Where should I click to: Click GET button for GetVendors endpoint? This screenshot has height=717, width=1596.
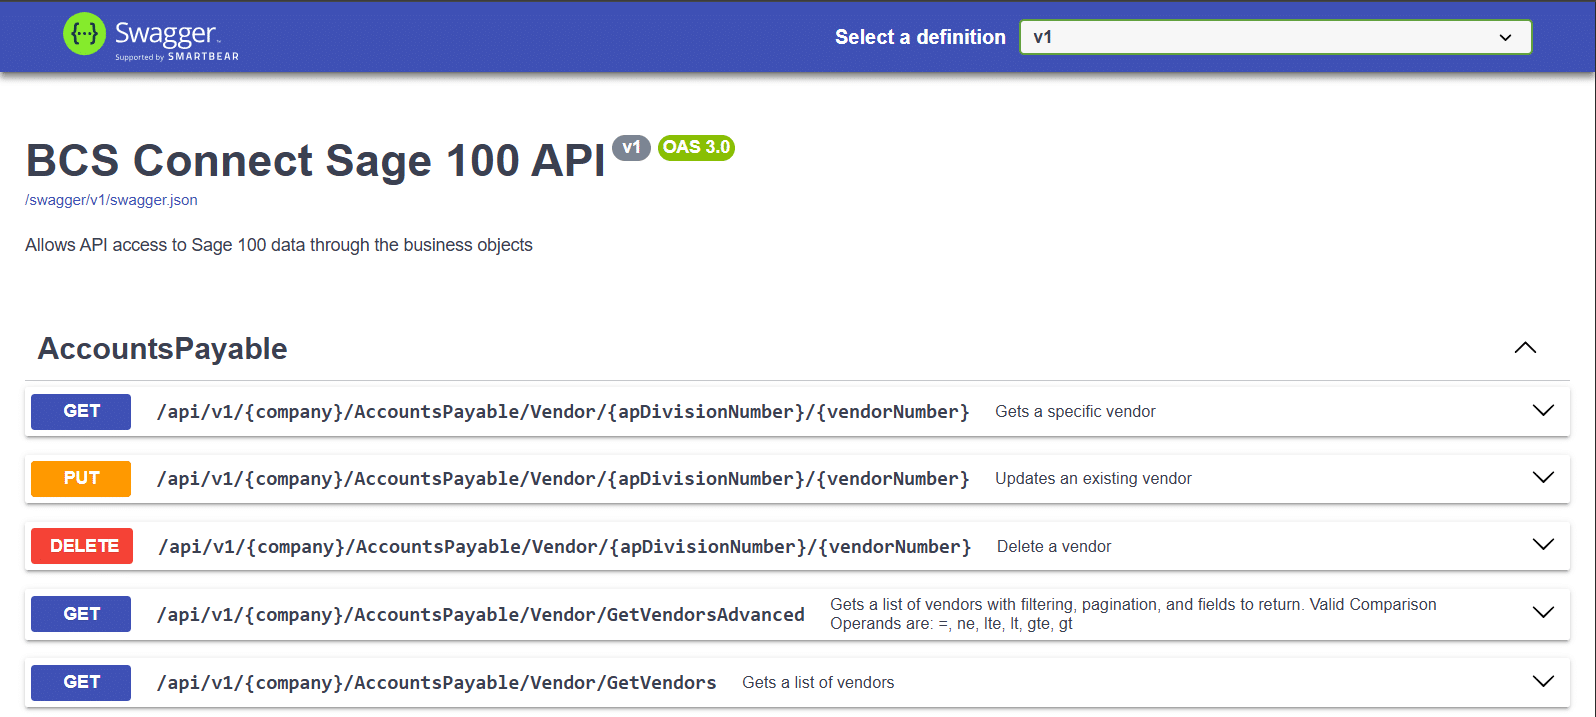(x=81, y=682)
